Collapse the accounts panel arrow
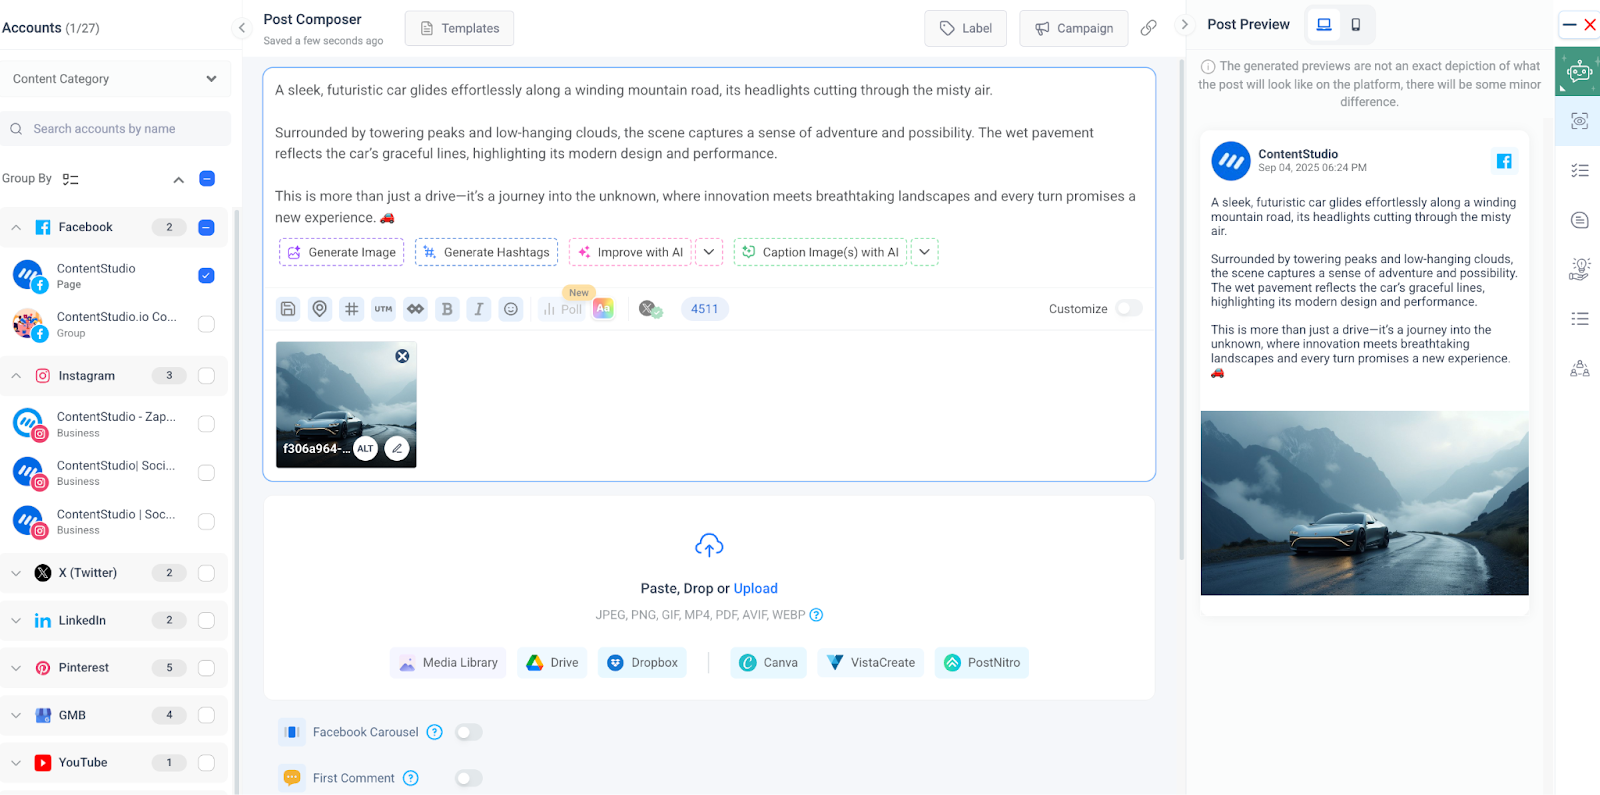This screenshot has width=1600, height=795. [x=241, y=28]
